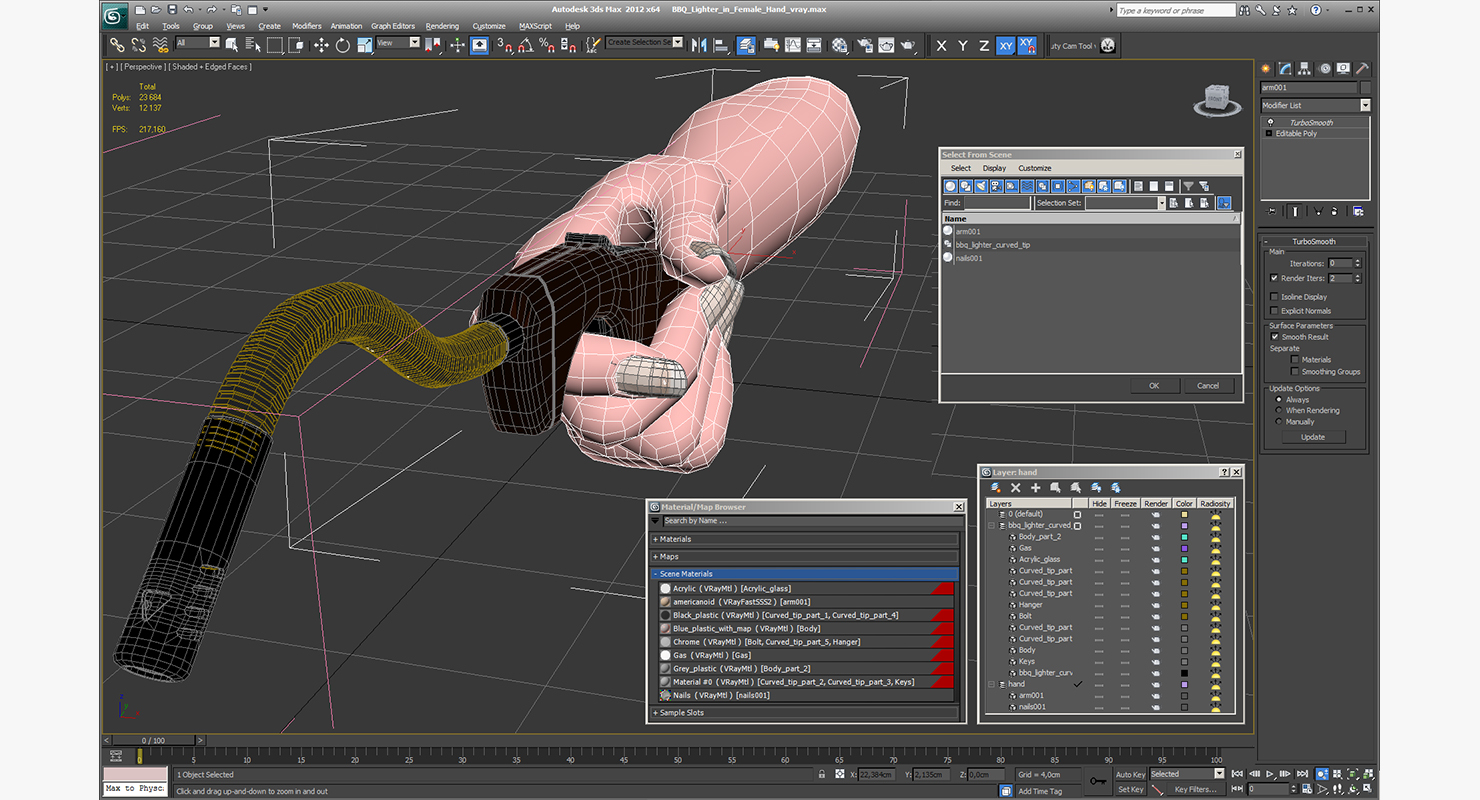Toggle the Smooth Result checkbox
Image resolution: width=1480 pixels, height=800 pixels.
1275,337
